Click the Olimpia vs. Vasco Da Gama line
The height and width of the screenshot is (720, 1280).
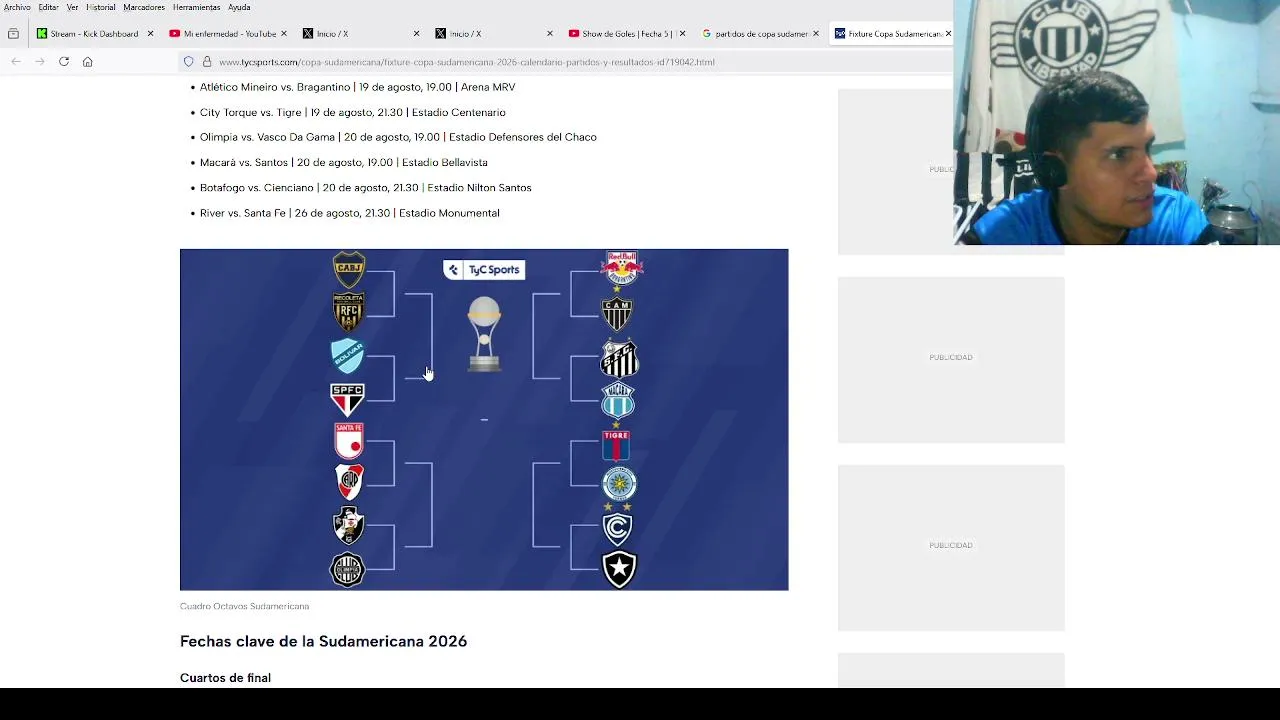(398, 137)
